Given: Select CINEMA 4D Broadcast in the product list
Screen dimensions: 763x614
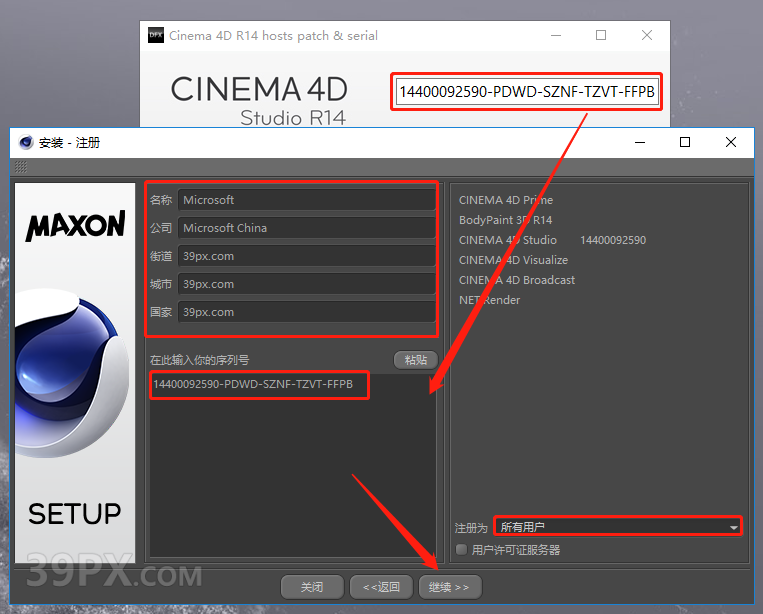Looking at the screenshot, I should pos(517,280).
